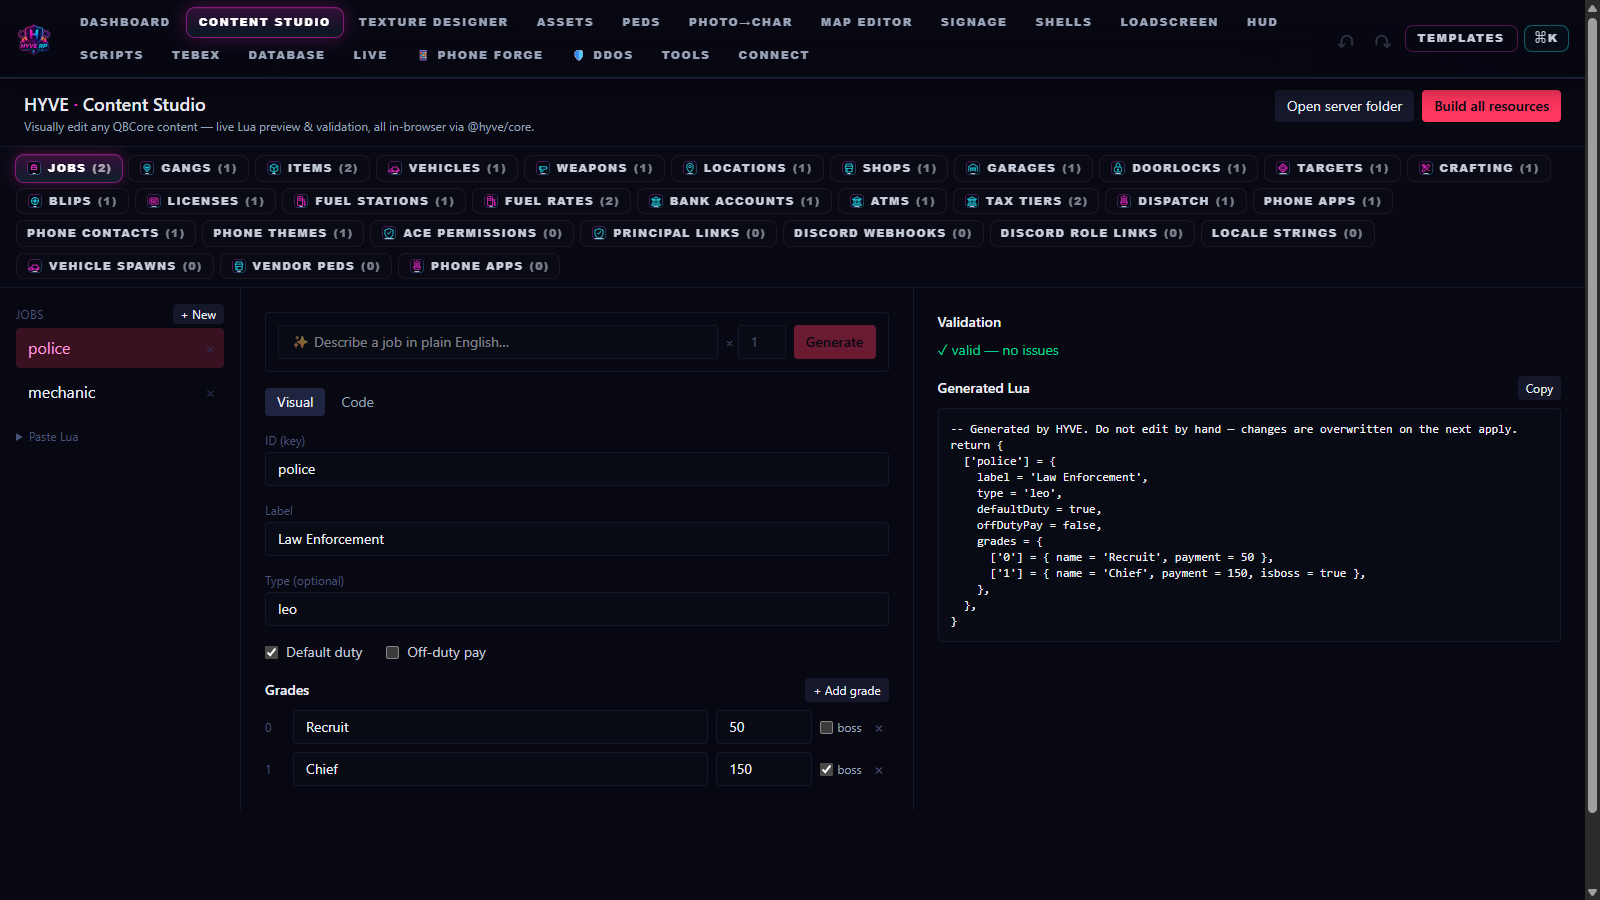This screenshot has width=1600, height=900.
Task: Open the Licenses category chip
Action: 206,201
